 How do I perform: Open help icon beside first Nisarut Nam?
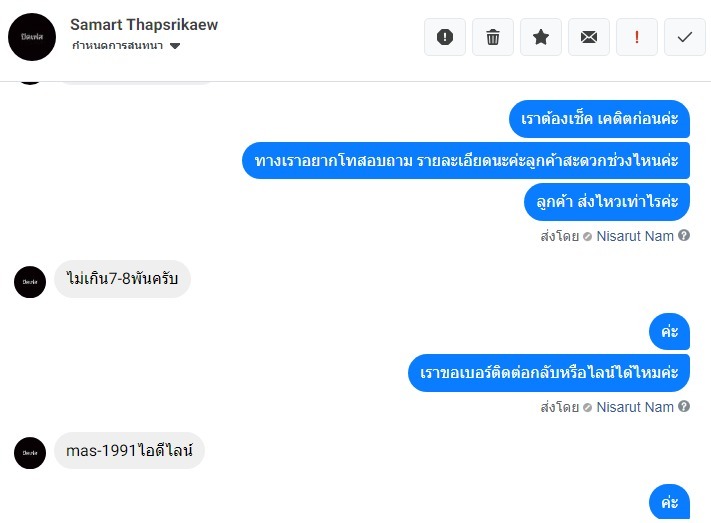(x=684, y=235)
